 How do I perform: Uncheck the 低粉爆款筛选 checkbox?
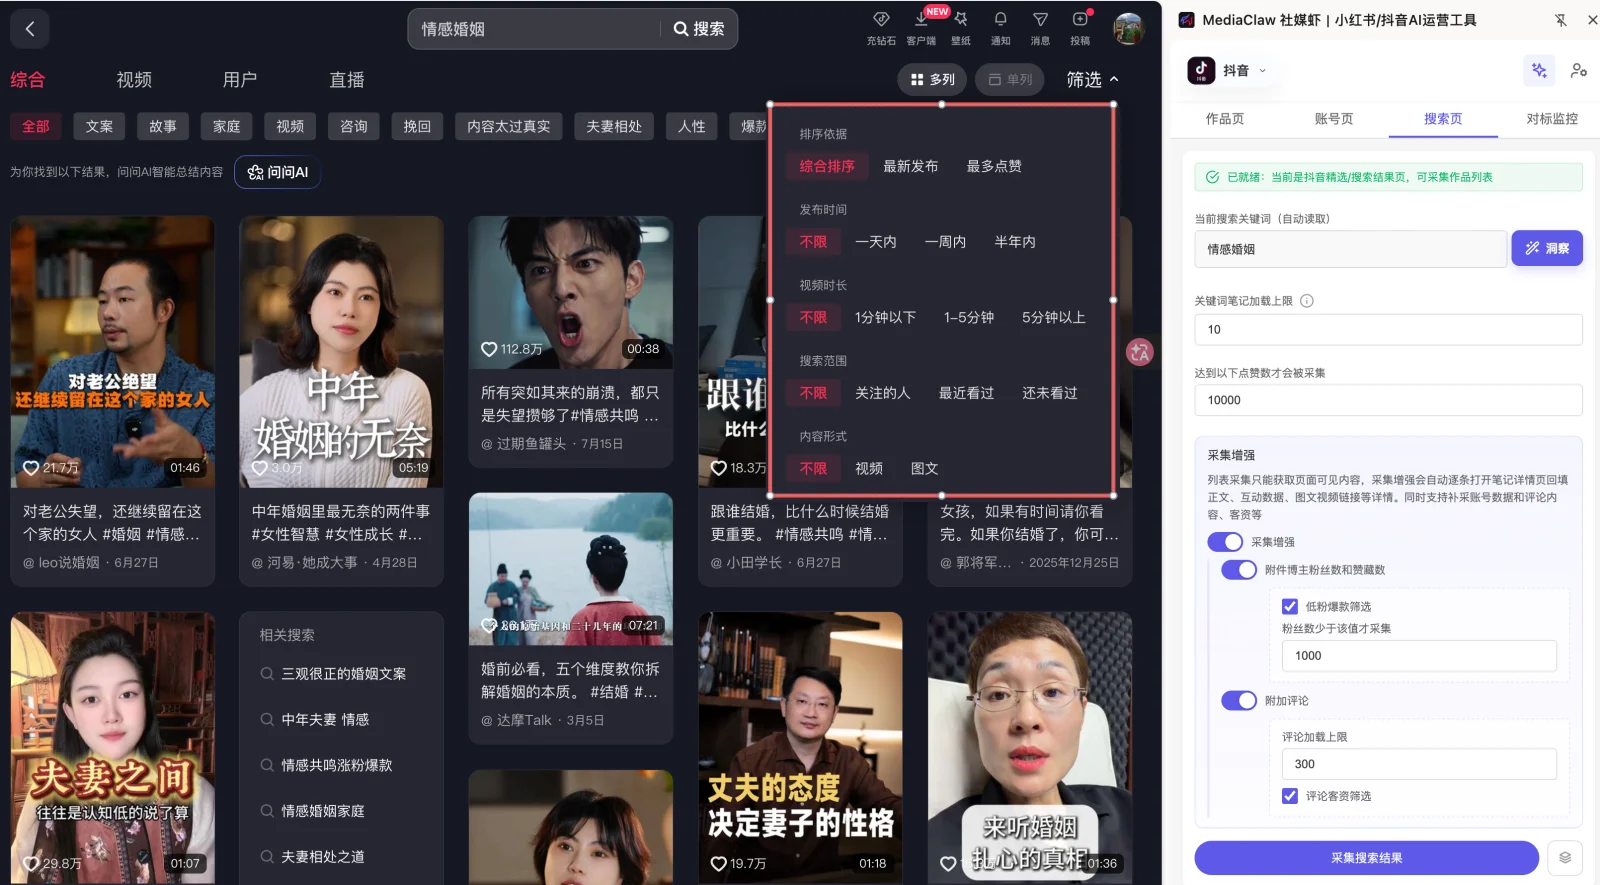[1290, 607]
